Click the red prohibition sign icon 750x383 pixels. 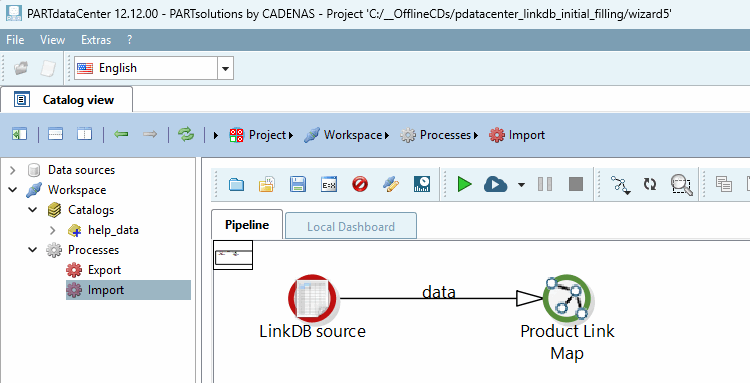tap(360, 184)
